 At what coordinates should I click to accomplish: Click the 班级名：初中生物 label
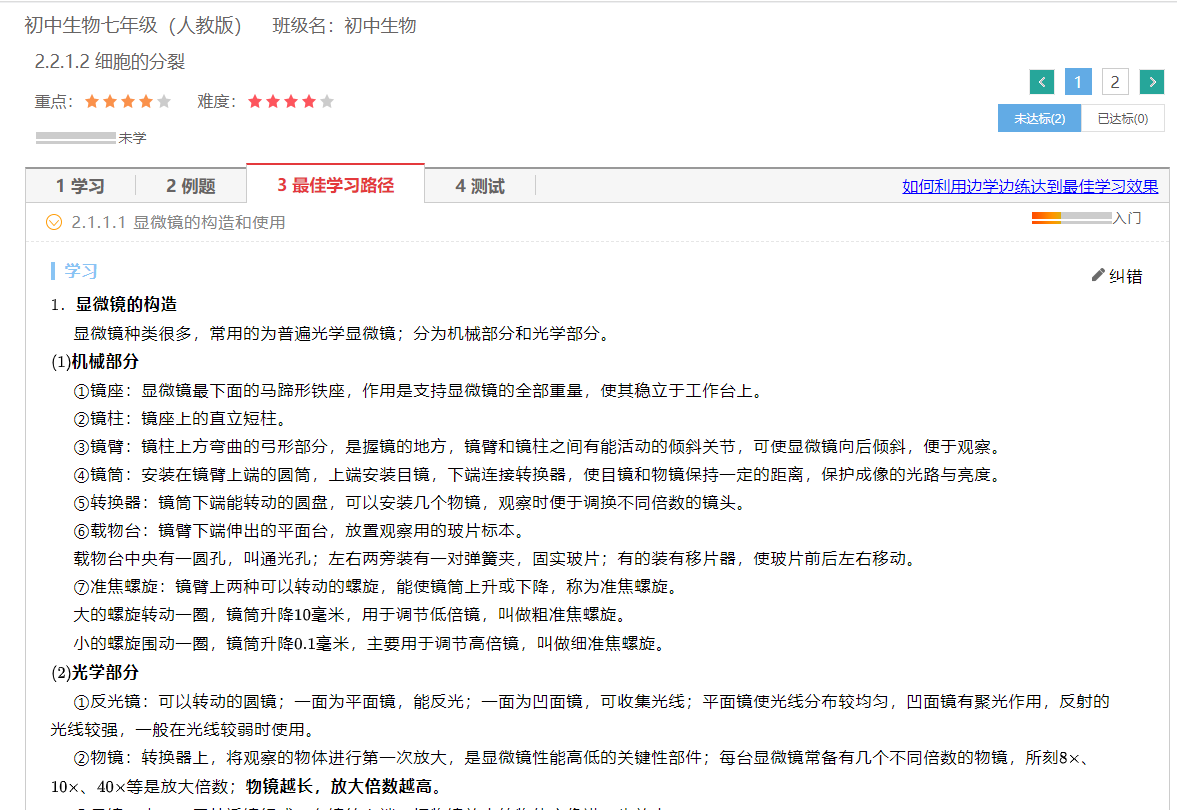point(345,26)
